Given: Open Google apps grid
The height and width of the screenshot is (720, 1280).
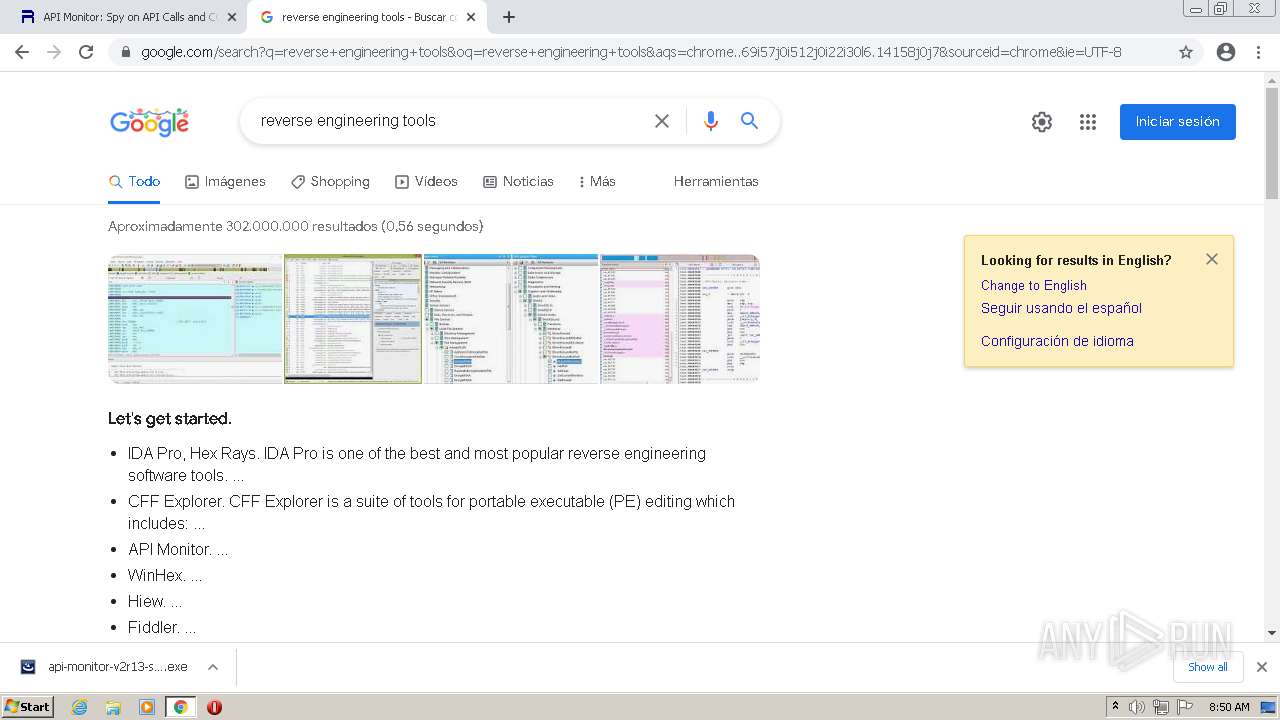Looking at the screenshot, I should (x=1088, y=122).
